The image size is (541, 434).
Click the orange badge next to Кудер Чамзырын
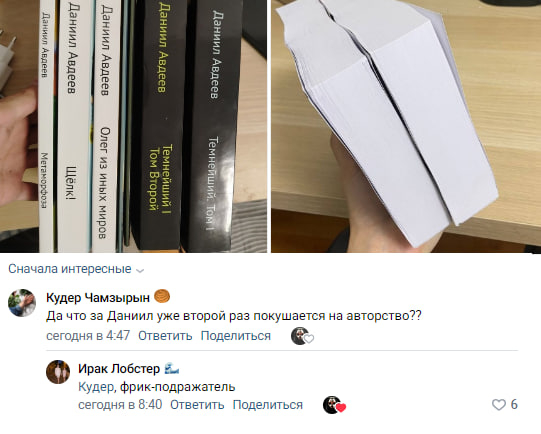pos(162,296)
